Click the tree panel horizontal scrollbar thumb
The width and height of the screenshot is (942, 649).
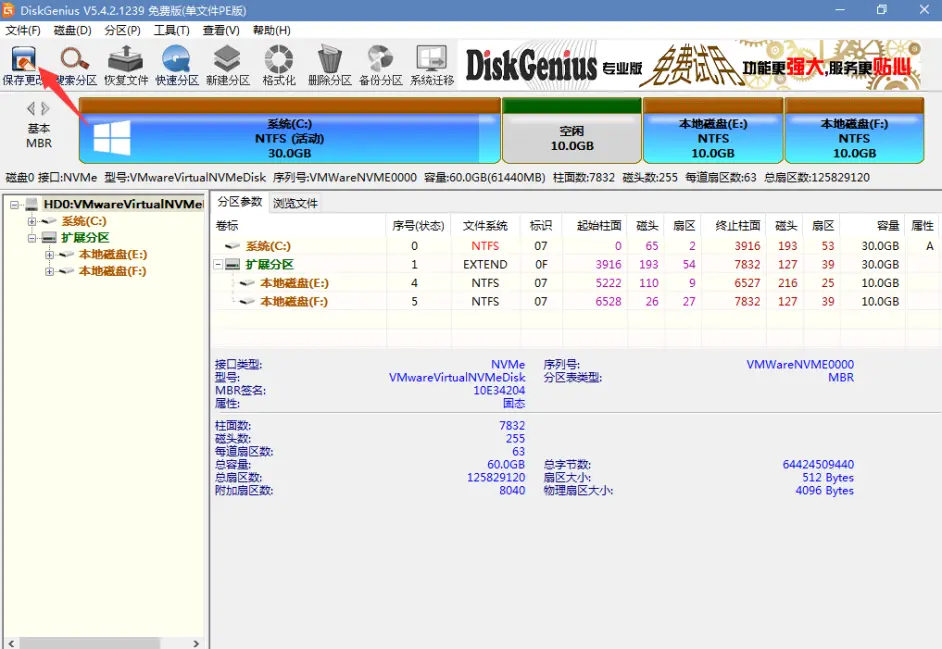[89, 643]
